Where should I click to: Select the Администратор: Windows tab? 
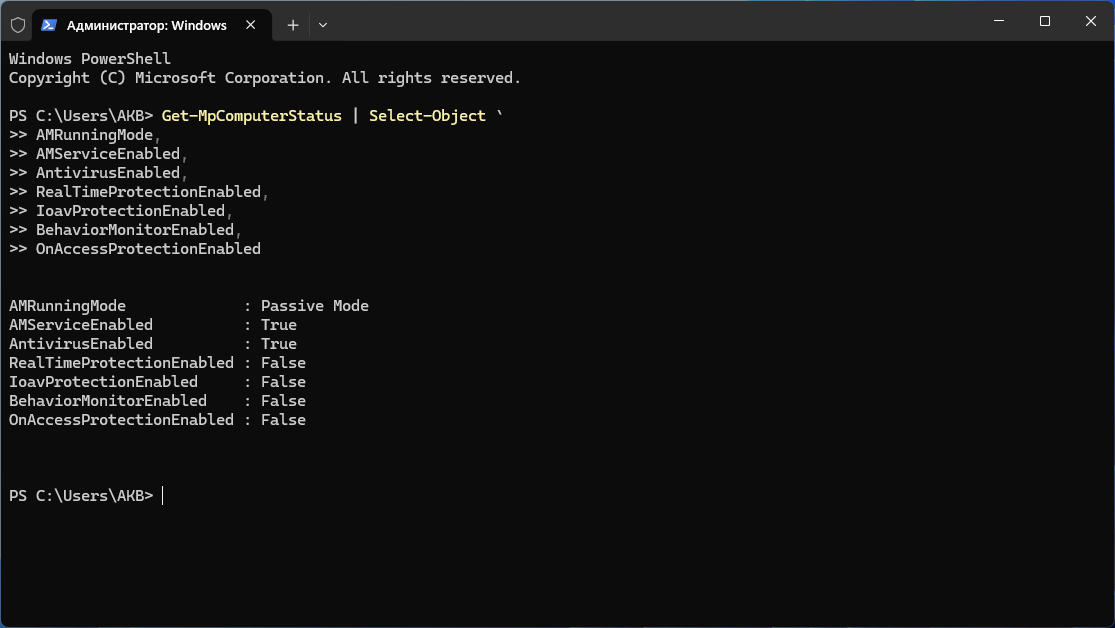[152, 25]
